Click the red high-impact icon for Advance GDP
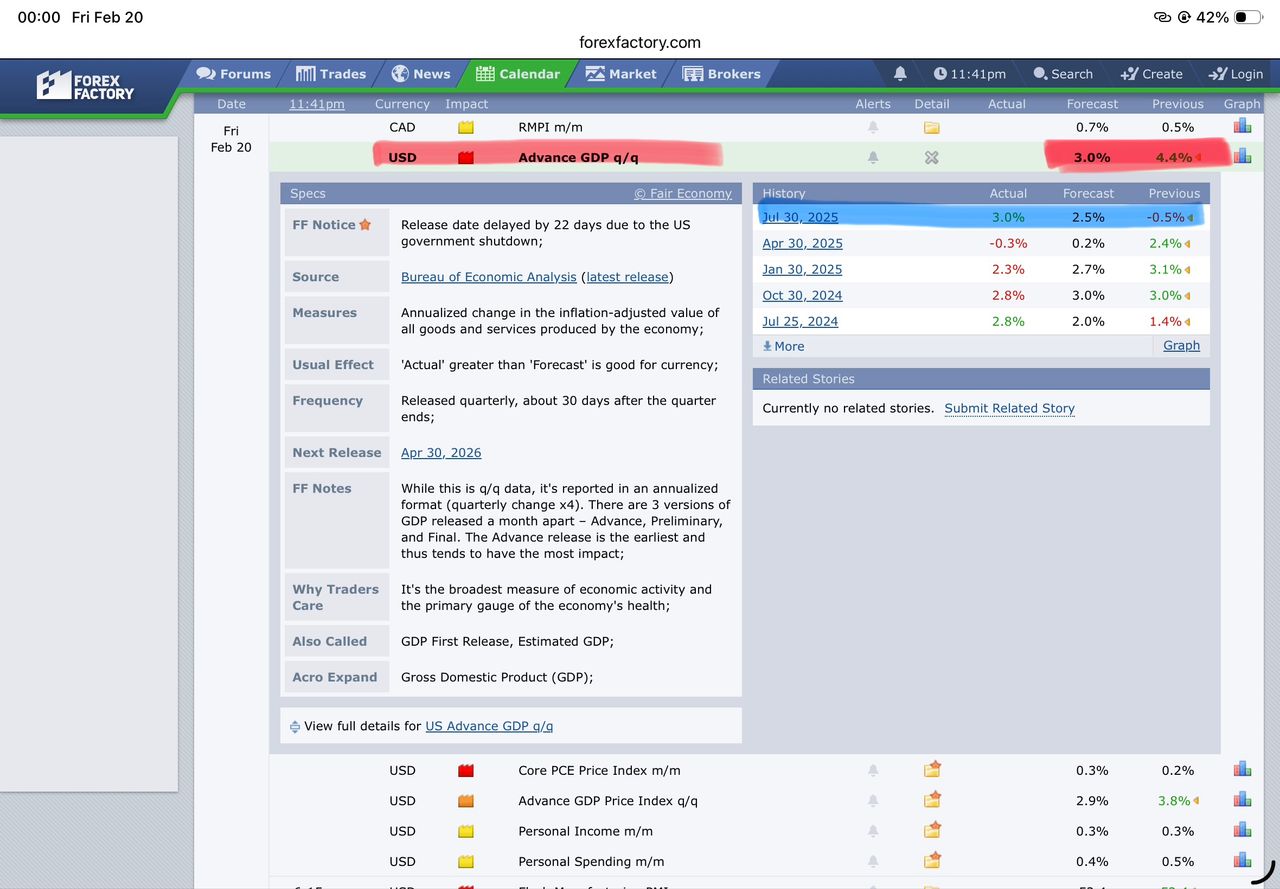 (x=466, y=158)
